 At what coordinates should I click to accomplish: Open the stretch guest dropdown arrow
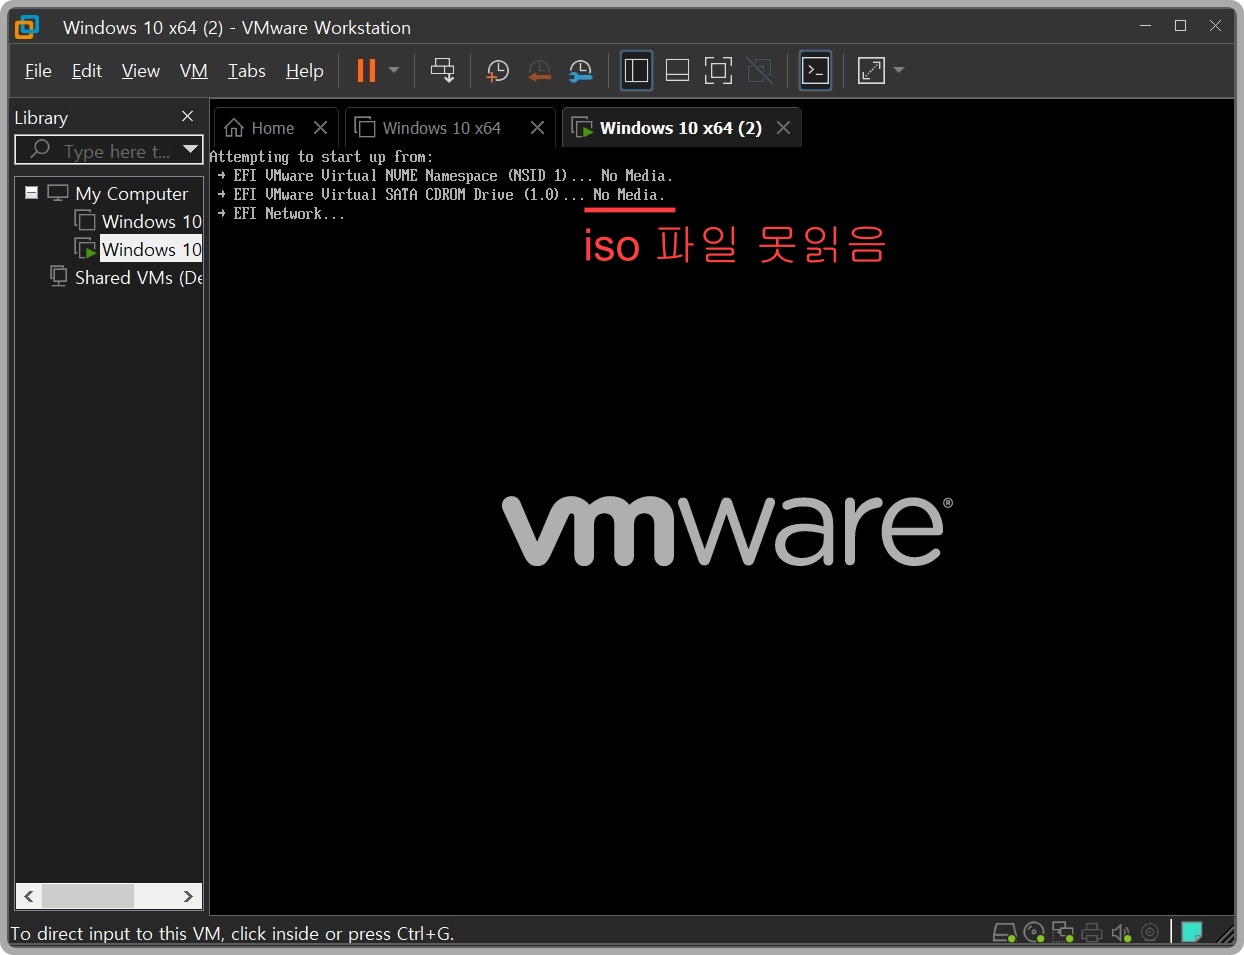click(x=899, y=70)
